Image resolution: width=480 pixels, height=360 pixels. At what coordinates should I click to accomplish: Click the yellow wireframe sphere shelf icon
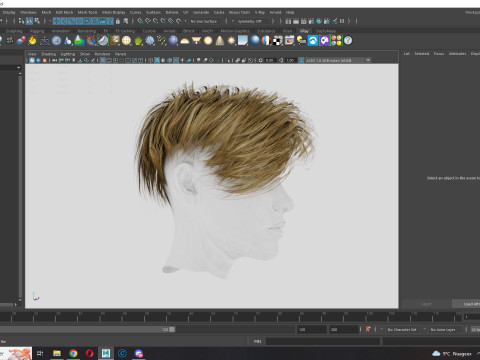pyautogui.click(x=126, y=41)
